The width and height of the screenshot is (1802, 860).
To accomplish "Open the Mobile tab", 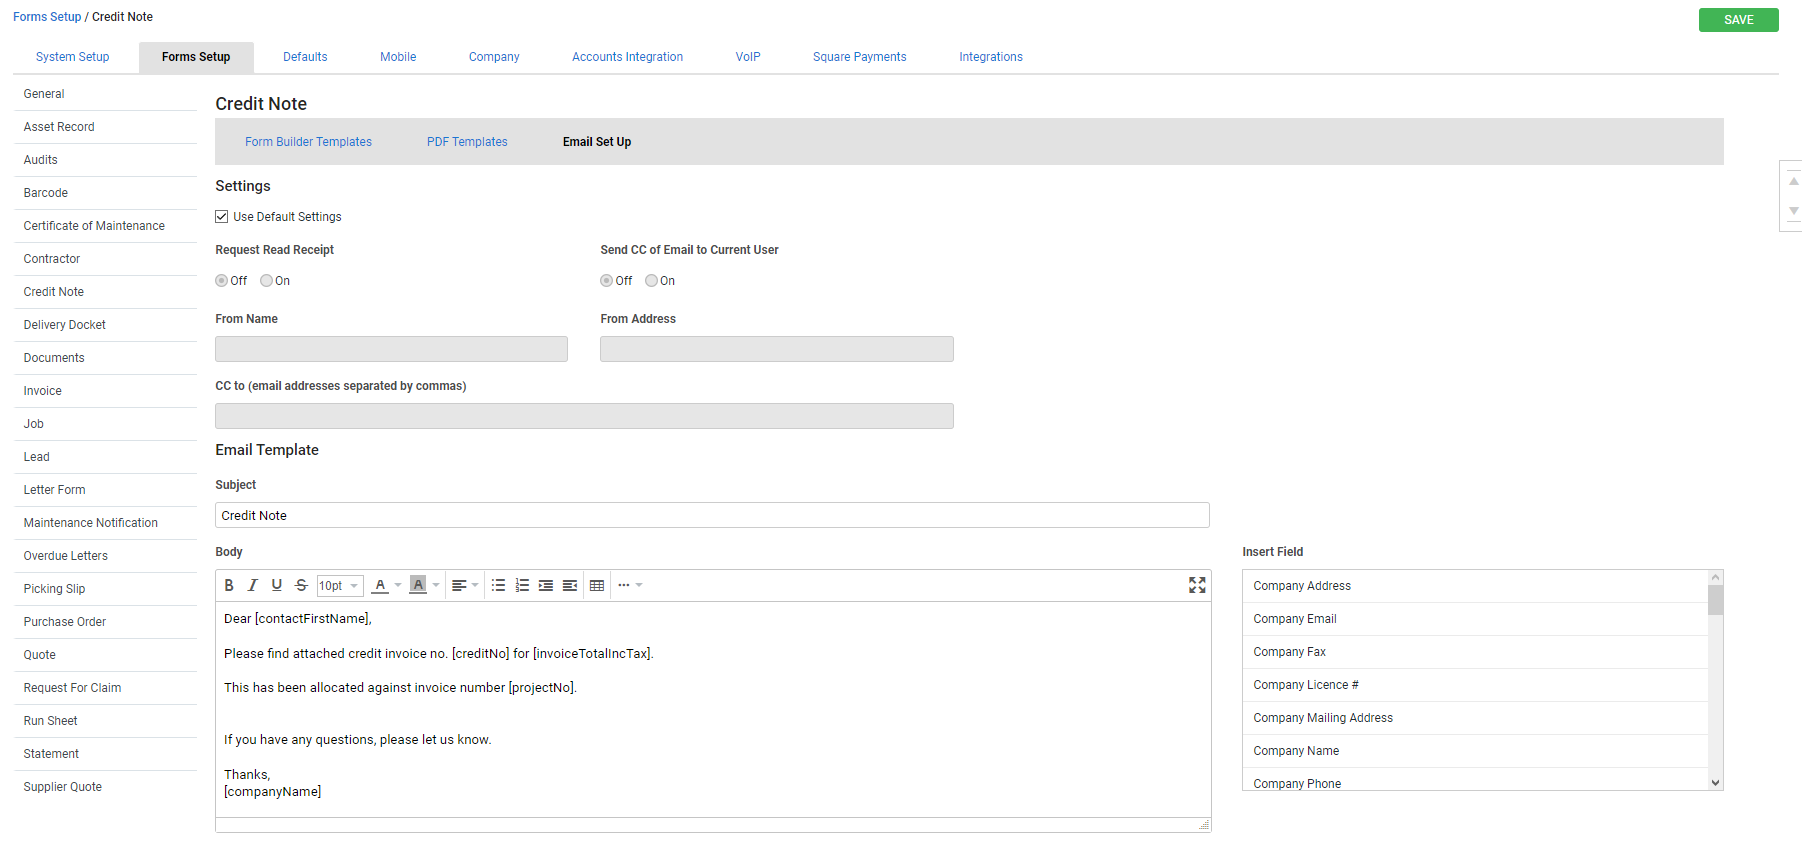I will [398, 57].
